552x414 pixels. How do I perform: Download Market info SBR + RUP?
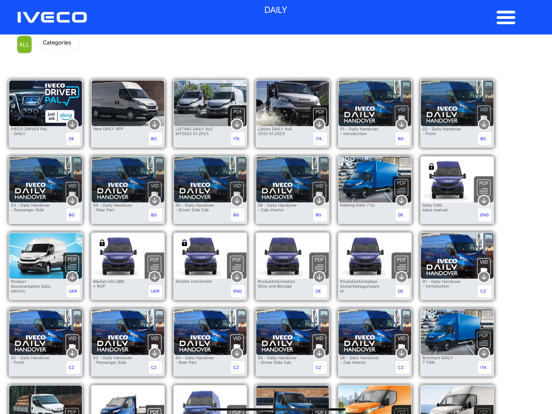click(x=155, y=277)
